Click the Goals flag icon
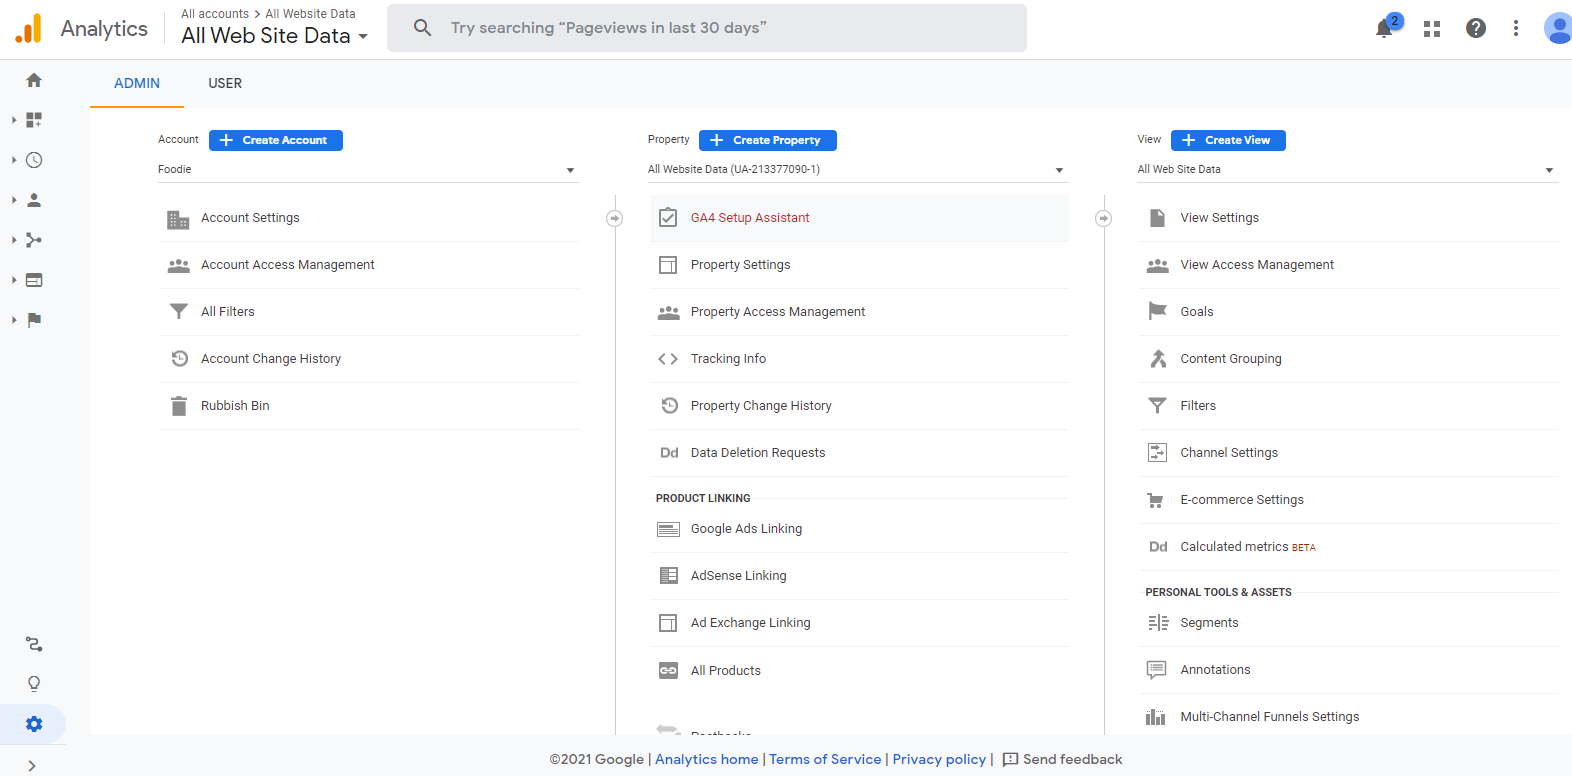Image resolution: width=1572 pixels, height=776 pixels. click(x=1158, y=312)
